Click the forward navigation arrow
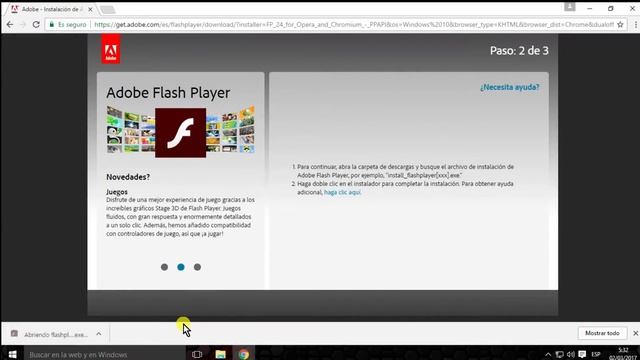Viewport: 640px width, 360px height. pyautogui.click(x=23, y=24)
